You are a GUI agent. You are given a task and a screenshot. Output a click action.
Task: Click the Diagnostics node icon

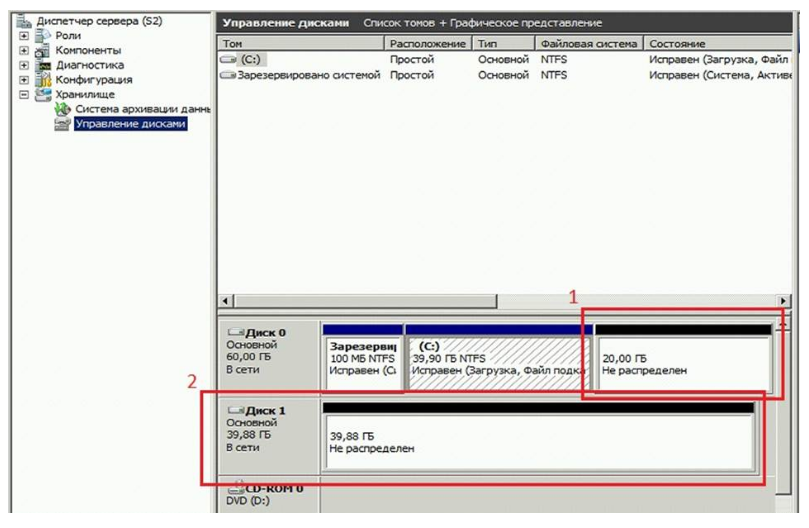click(x=43, y=66)
